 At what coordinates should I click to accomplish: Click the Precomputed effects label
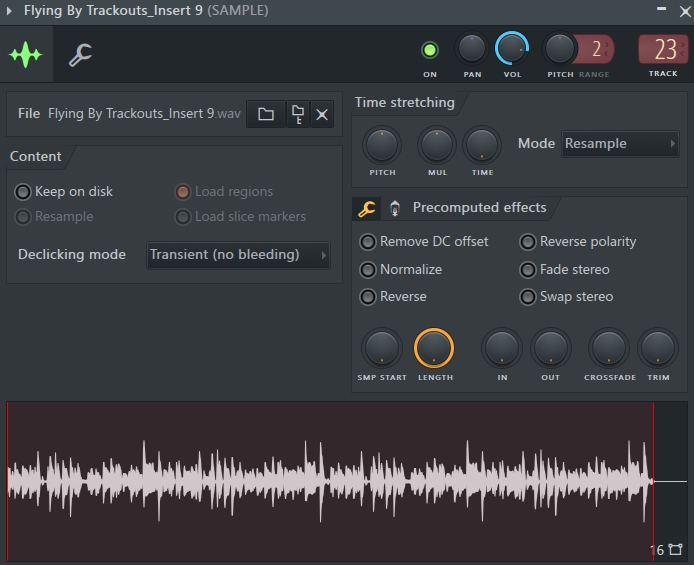click(x=479, y=208)
